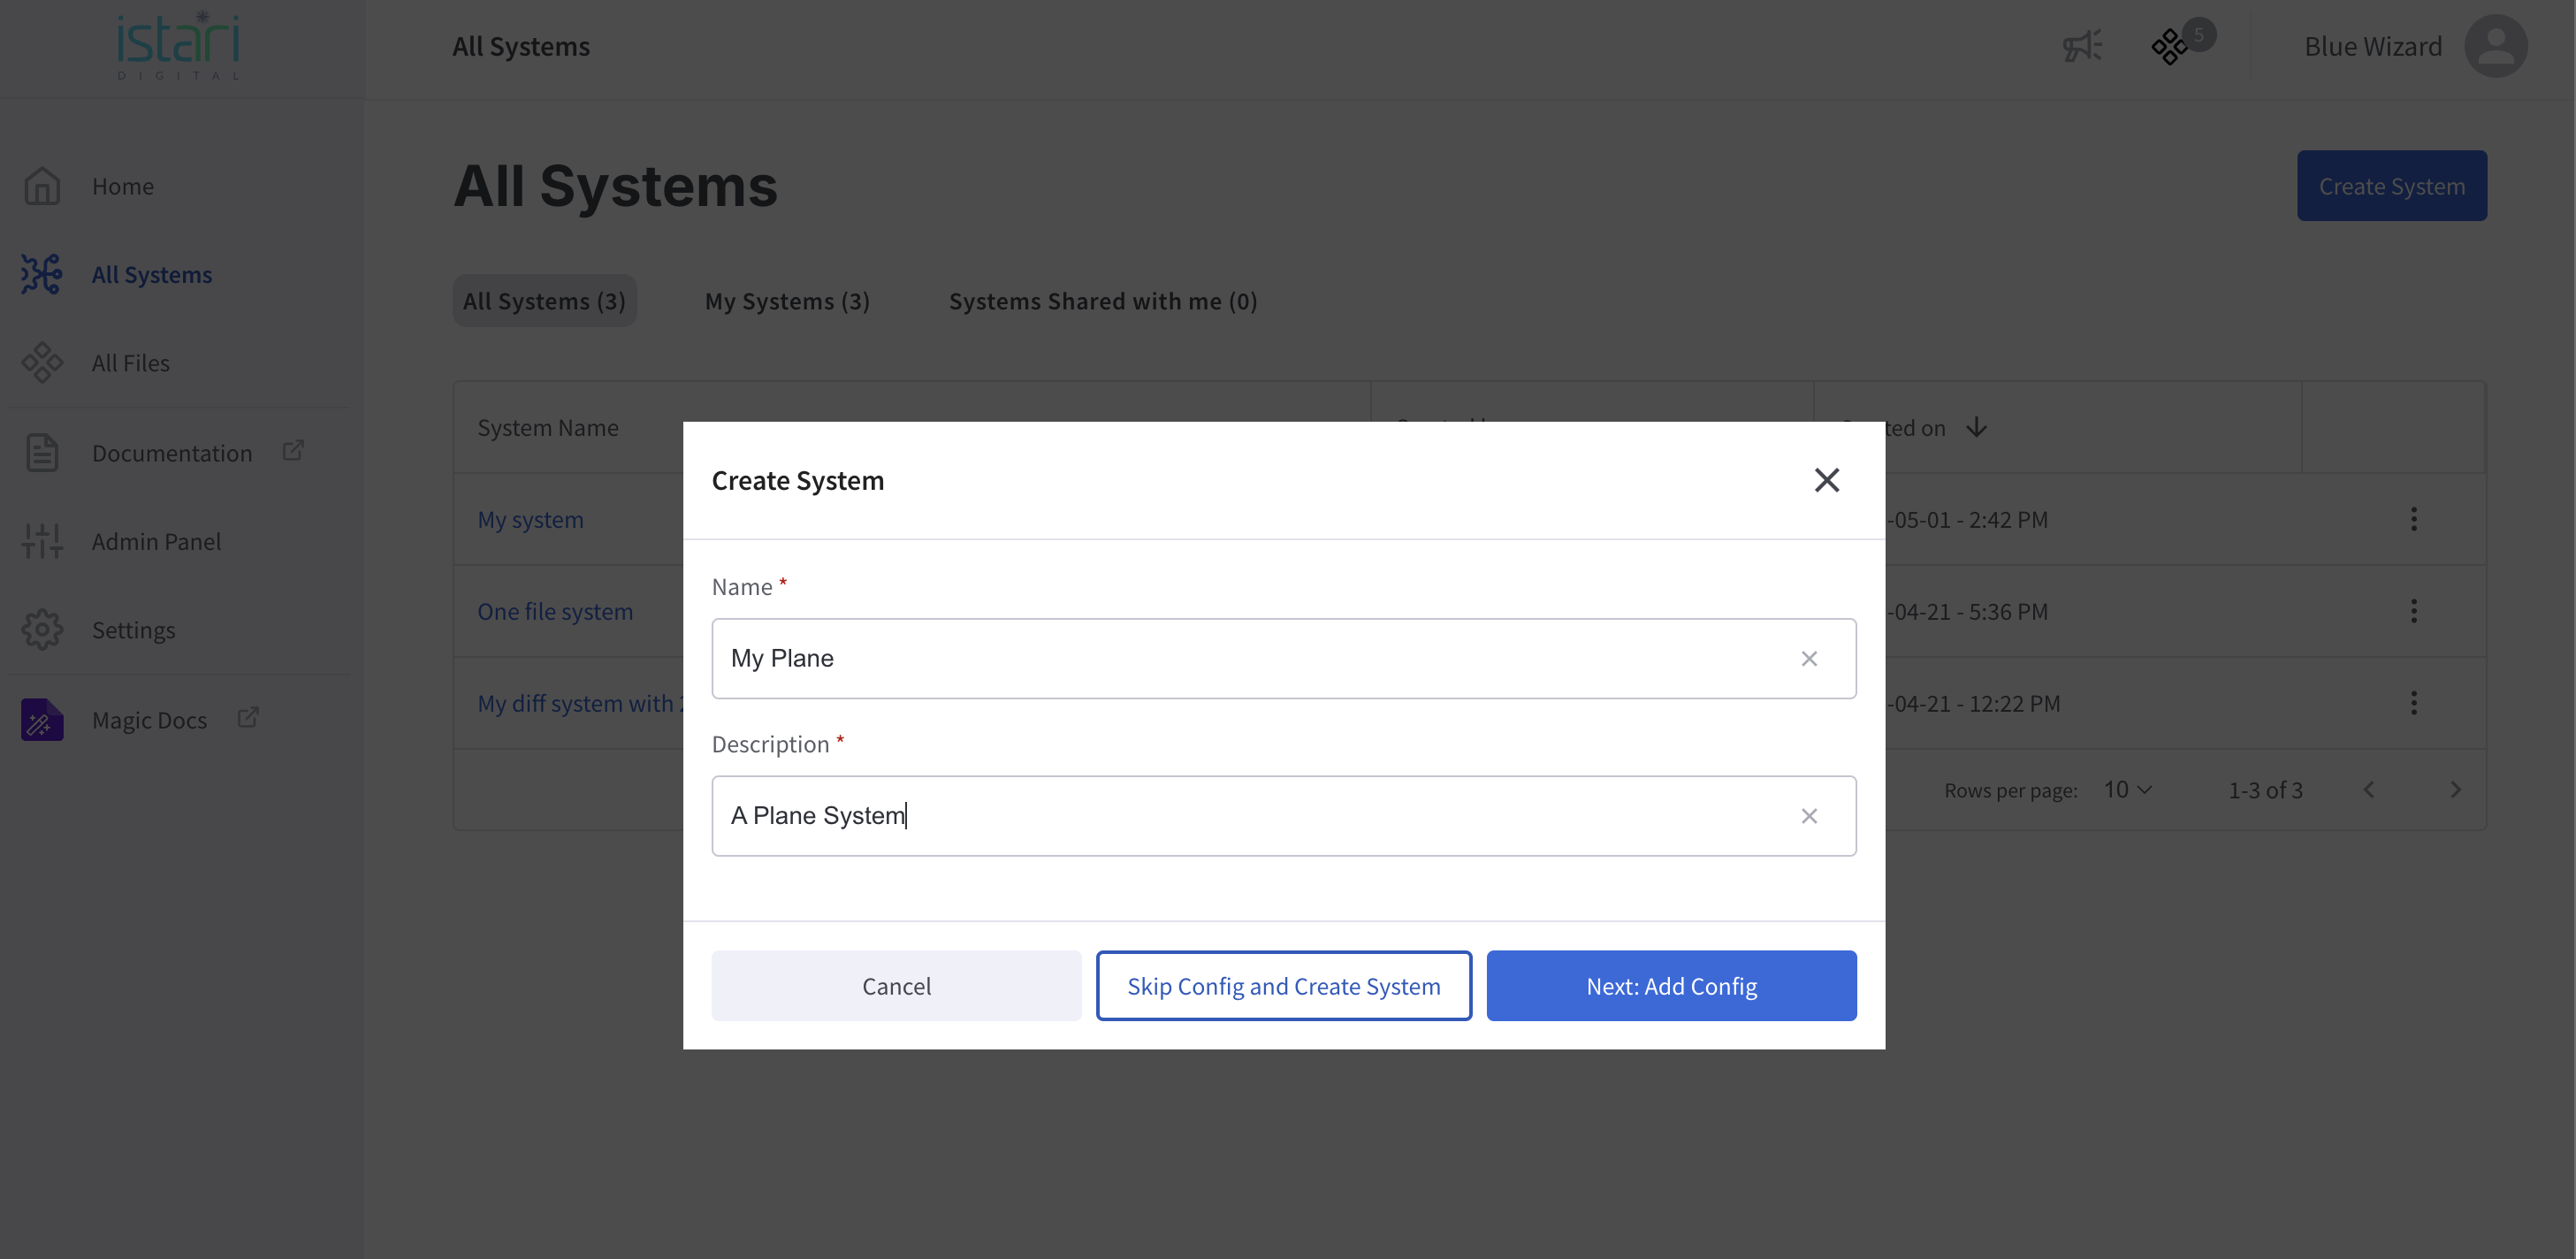Click the Next: Add Config button
This screenshot has width=2576, height=1259.
[1671, 986]
